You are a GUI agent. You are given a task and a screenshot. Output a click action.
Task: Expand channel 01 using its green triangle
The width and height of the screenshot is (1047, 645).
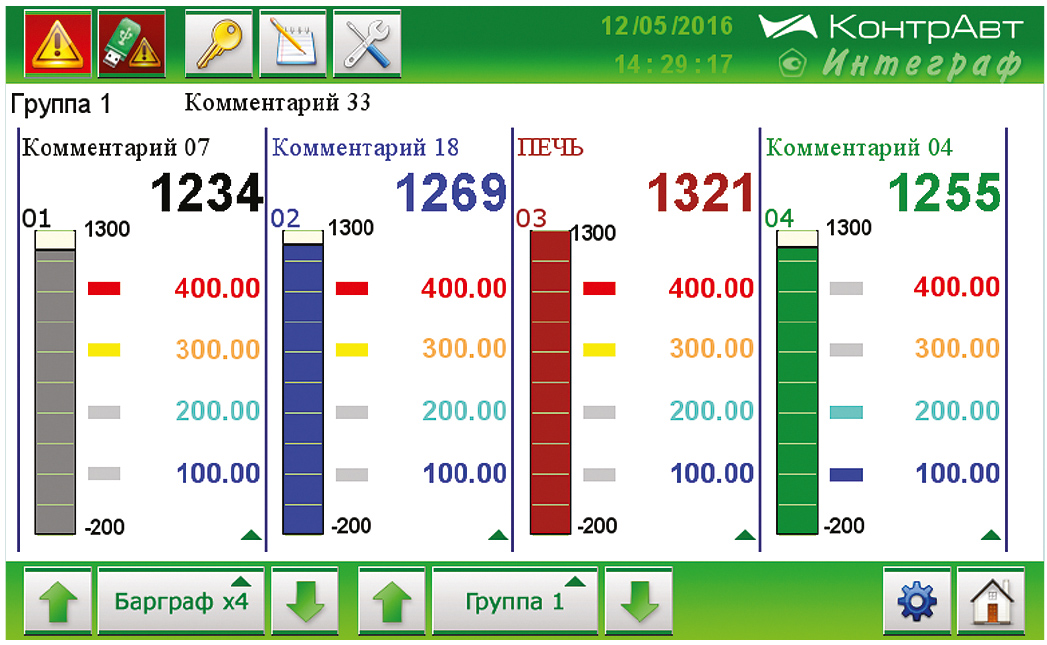[251, 536]
